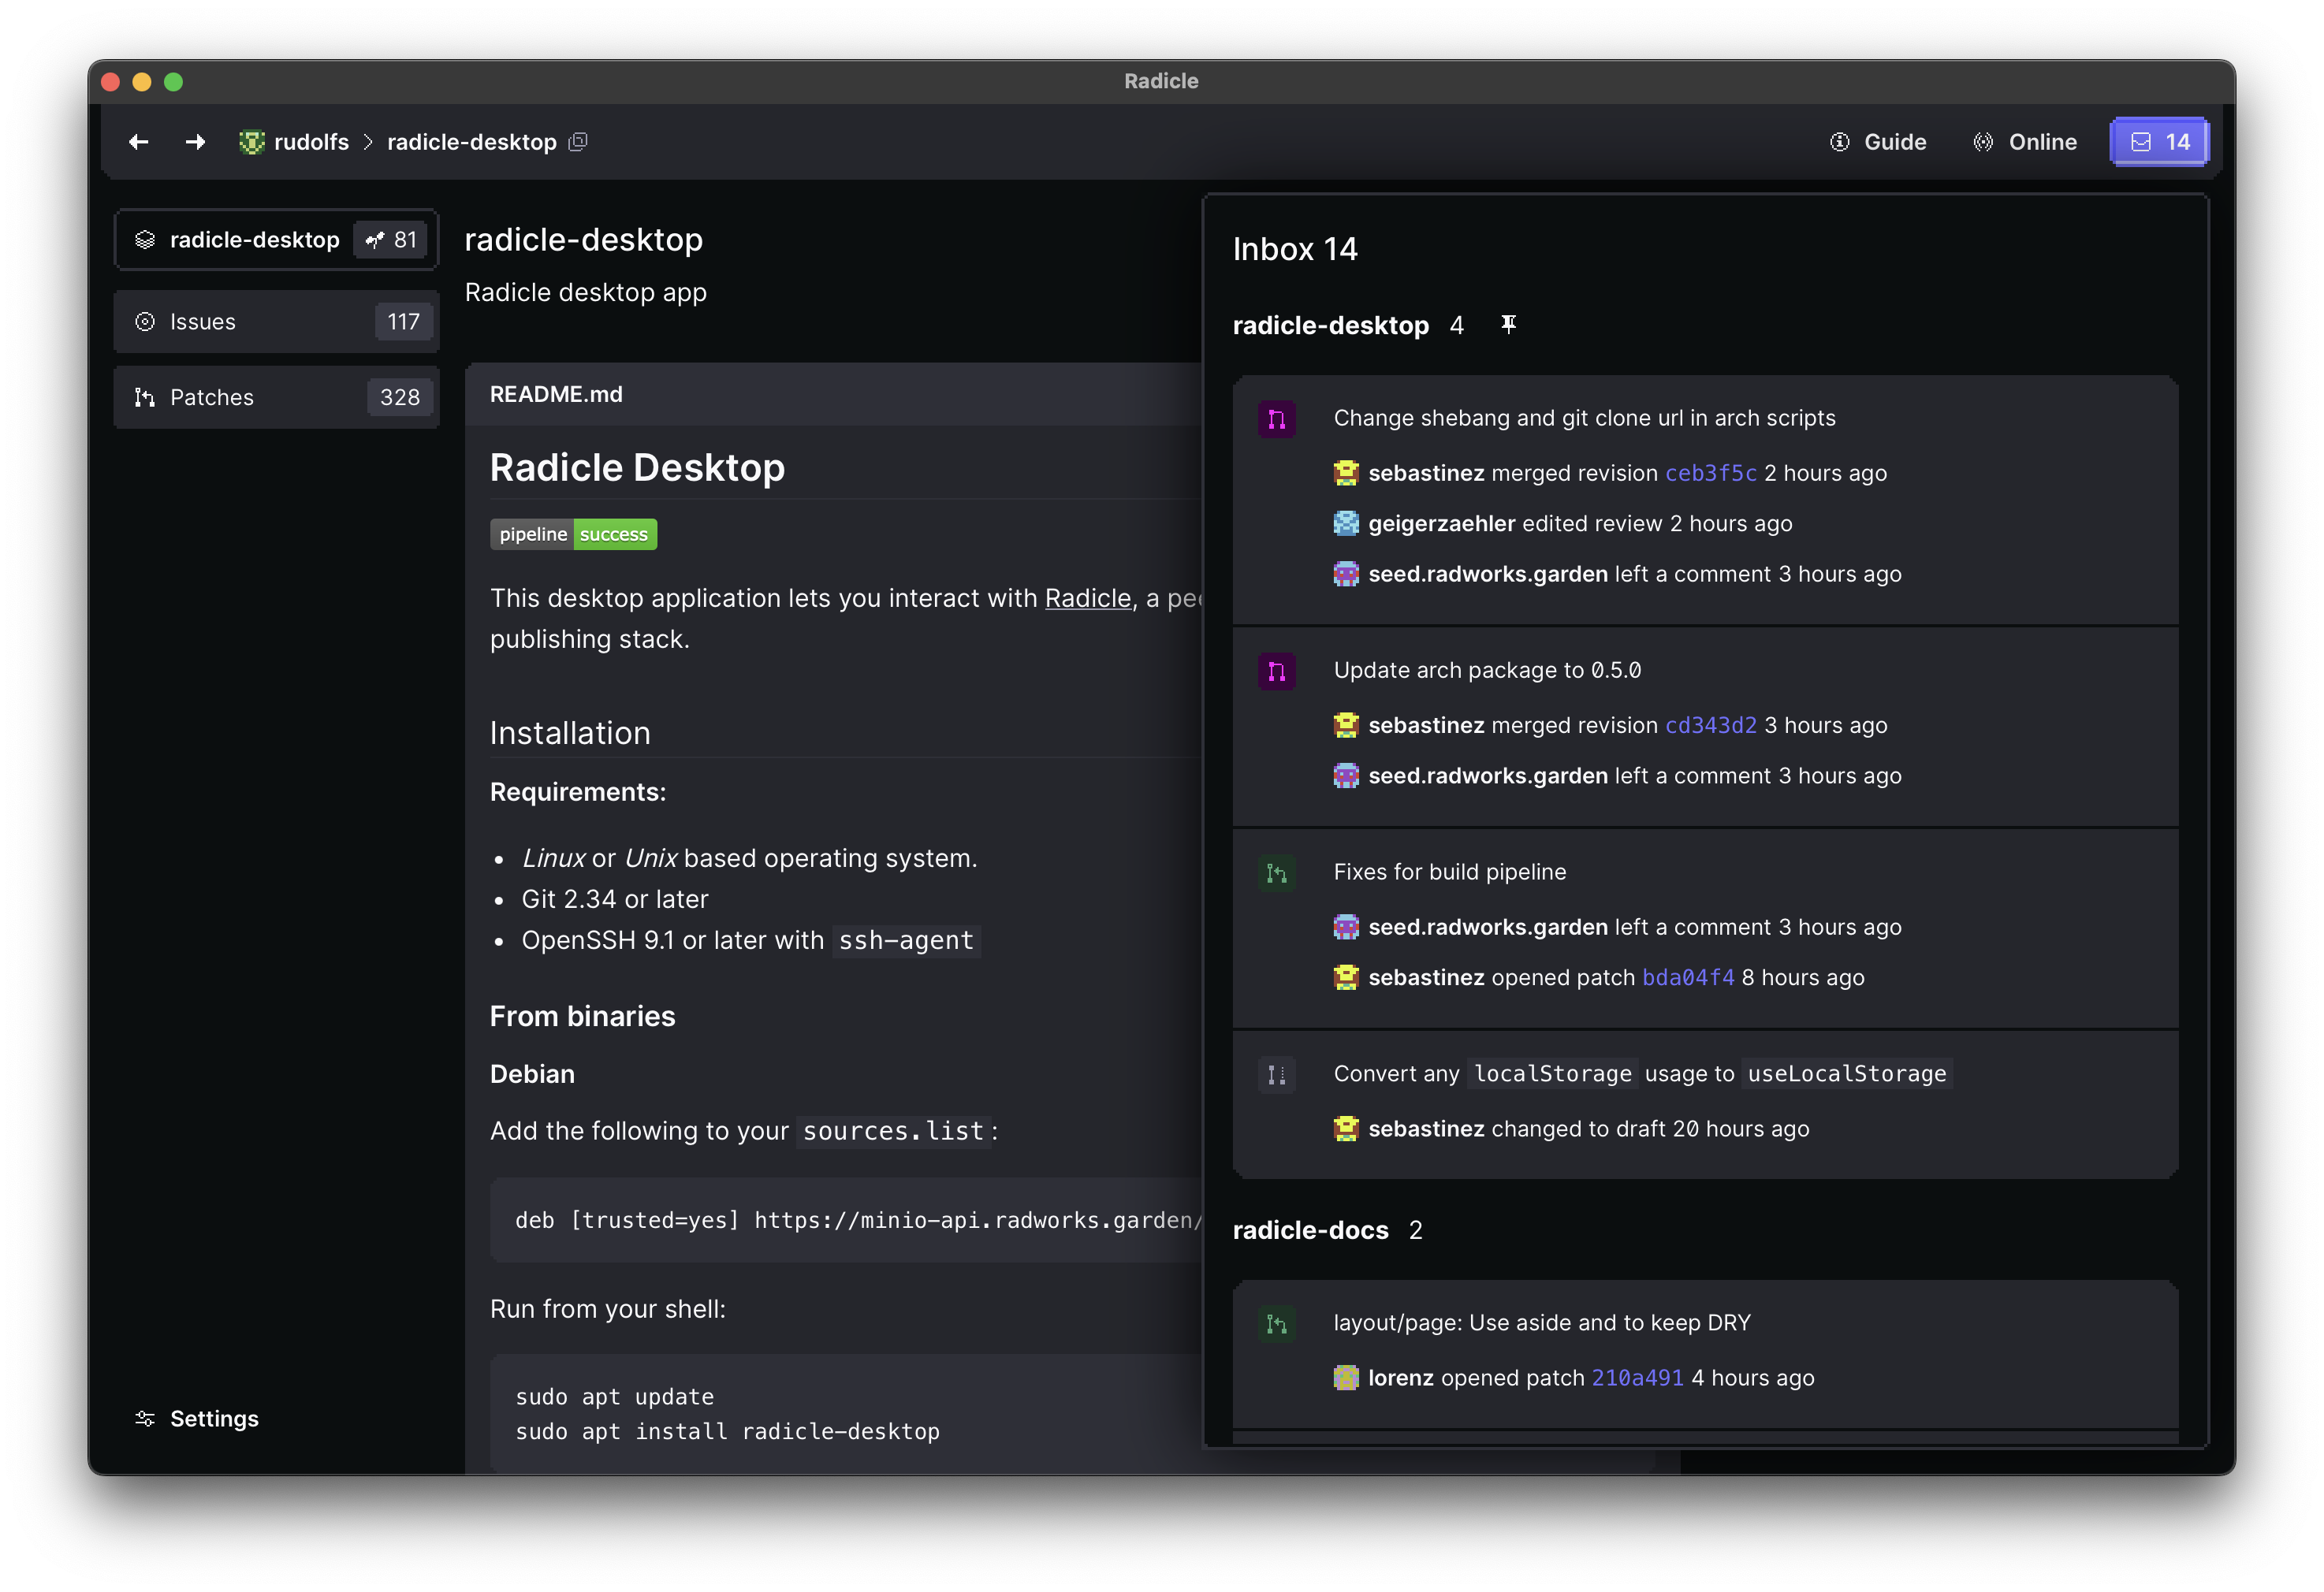The height and width of the screenshot is (1592, 2324).
Task: Click sebastinez avatar on changed to draft row
Action: tap(1346, 1129)
